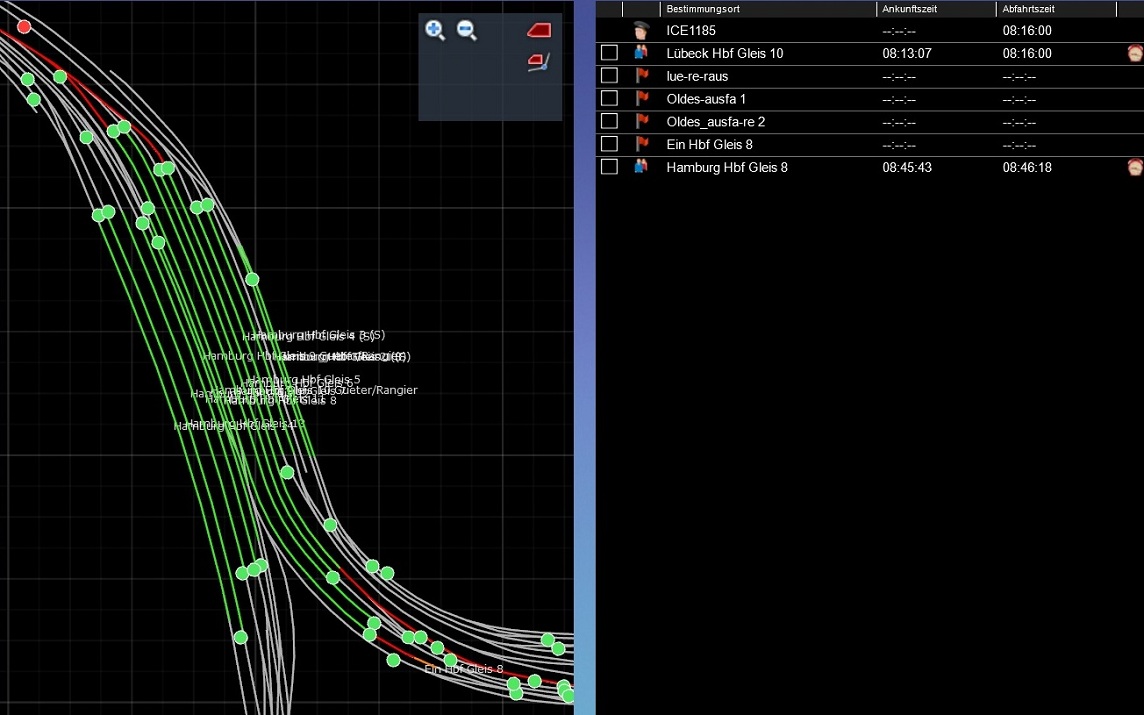Click the red track with marker icon
This screenshot has height=715, width=1144.
[538, 62]
